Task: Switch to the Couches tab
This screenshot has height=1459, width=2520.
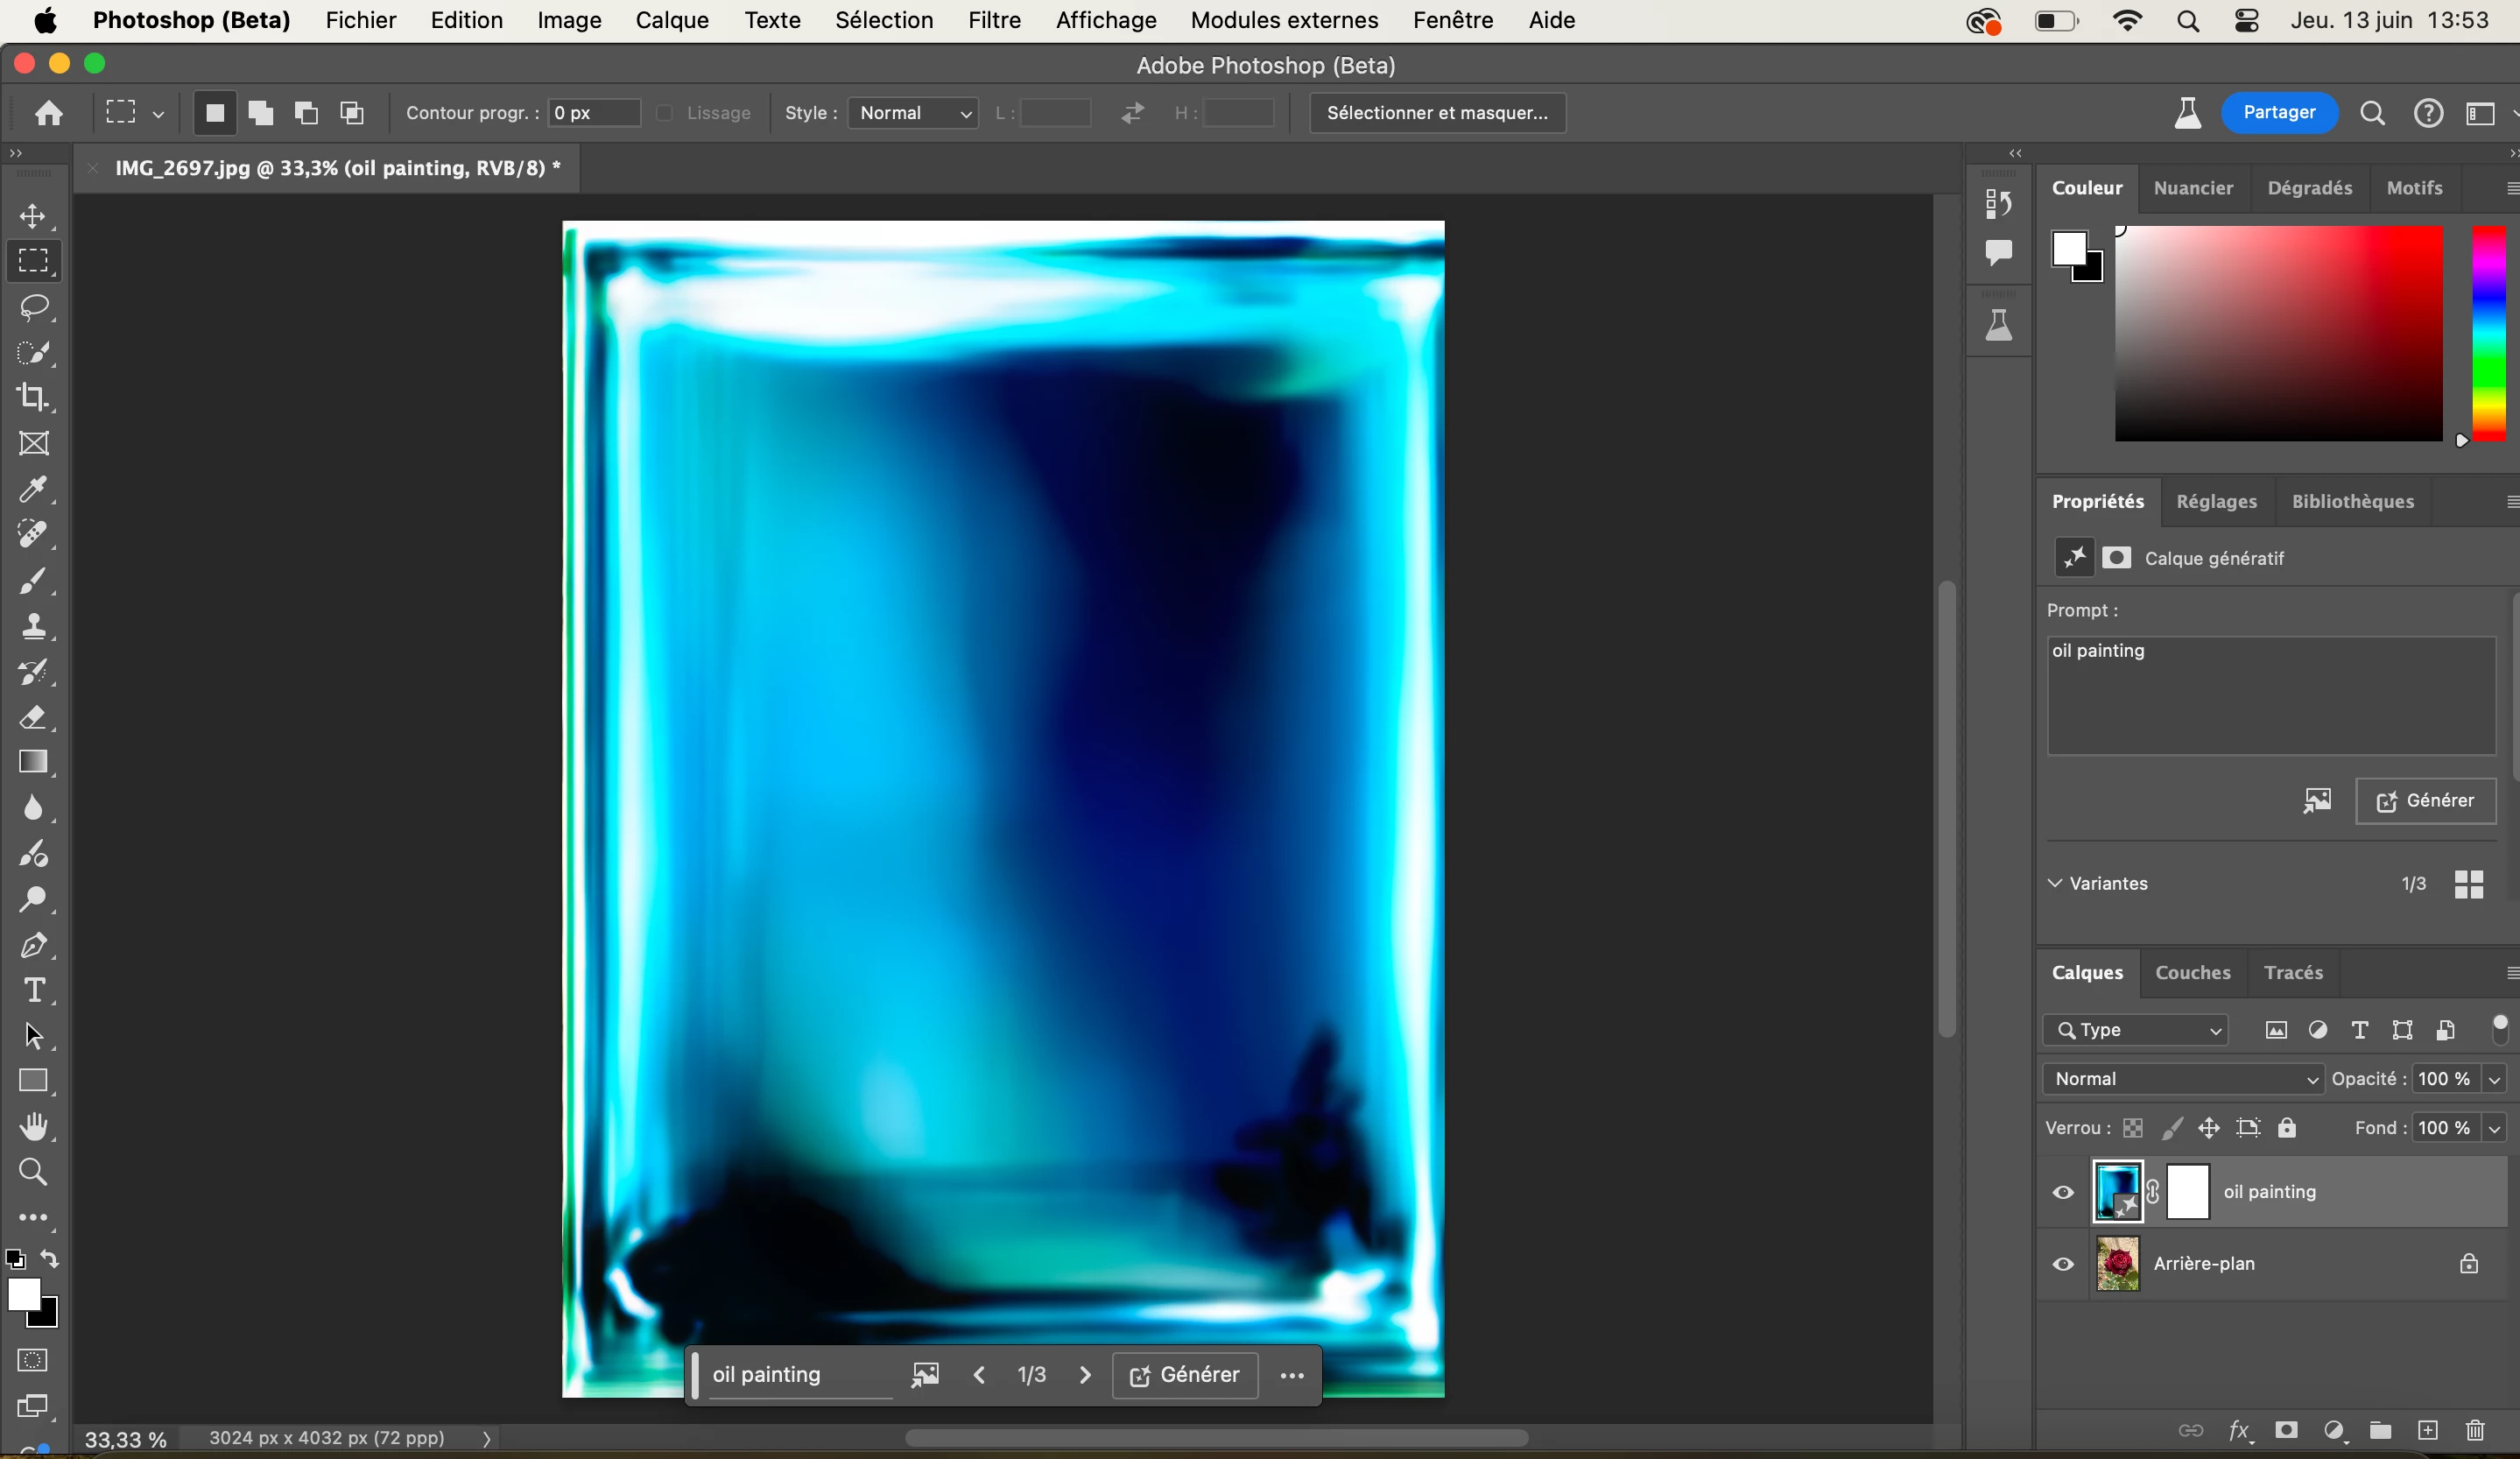Action: point(2192,972)
